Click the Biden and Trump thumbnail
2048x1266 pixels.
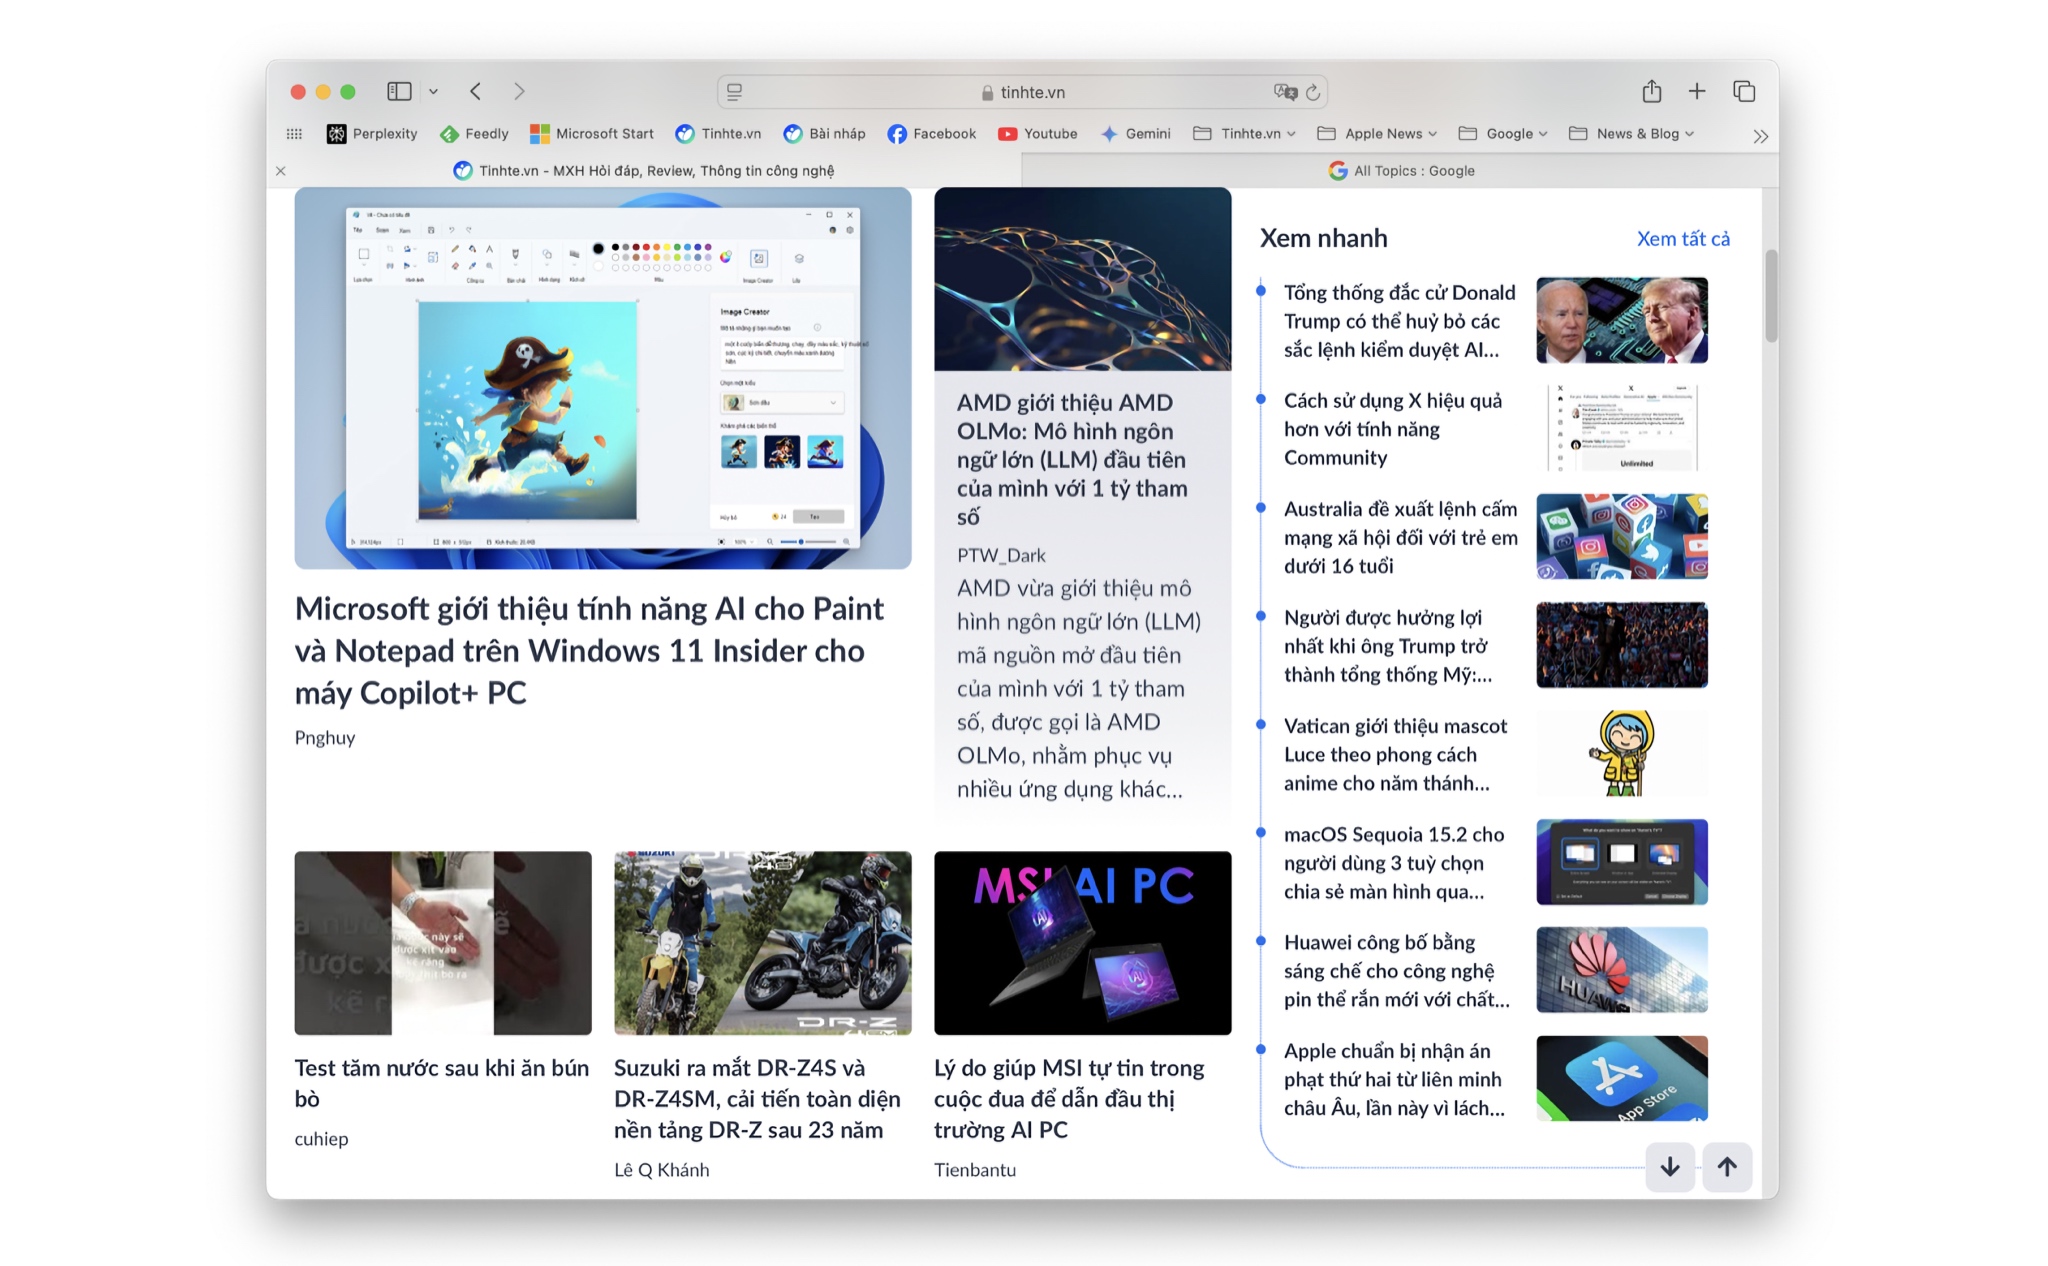1622,320
